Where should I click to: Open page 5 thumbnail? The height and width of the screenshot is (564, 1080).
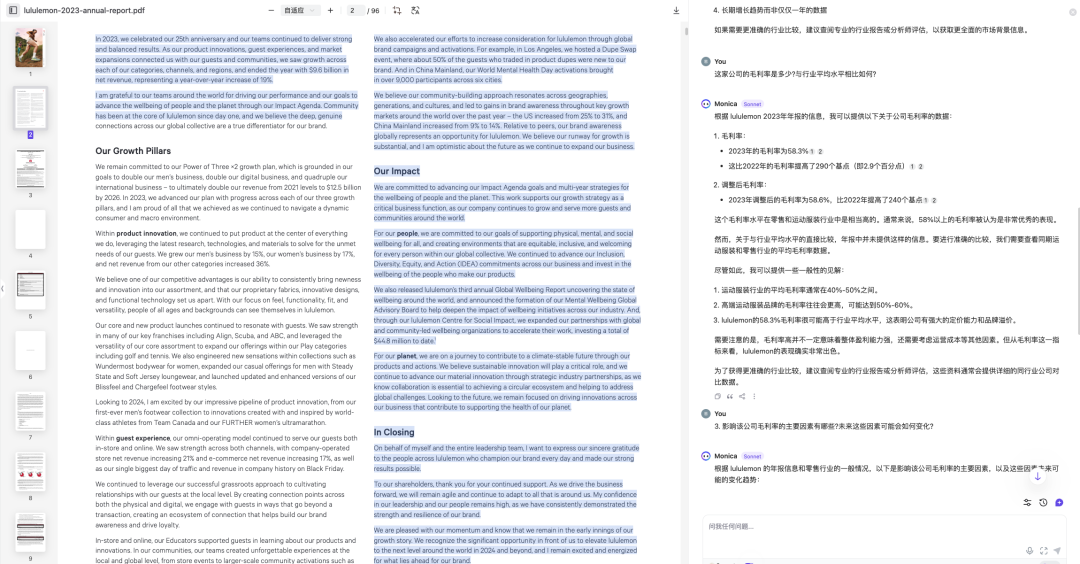coord(30,290)
